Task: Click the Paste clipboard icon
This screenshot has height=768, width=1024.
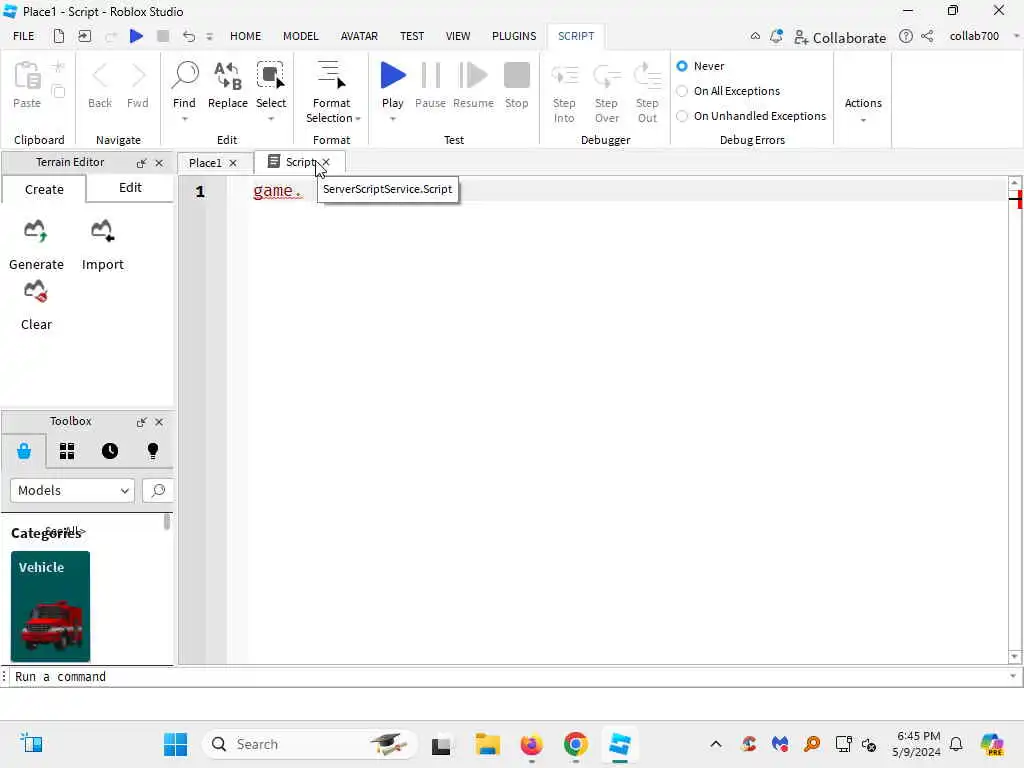Action: tap(27, 76)
